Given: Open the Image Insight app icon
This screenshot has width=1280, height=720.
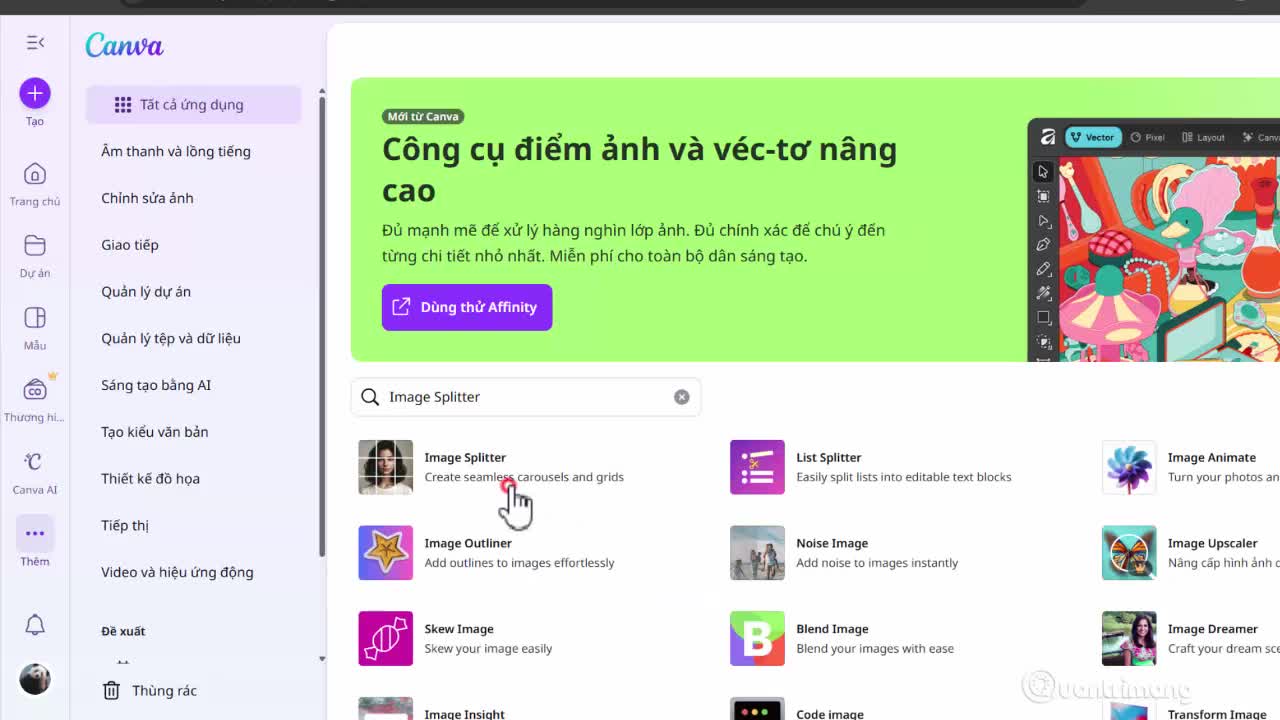Looking at the screenshot, I should coord(385,709).
